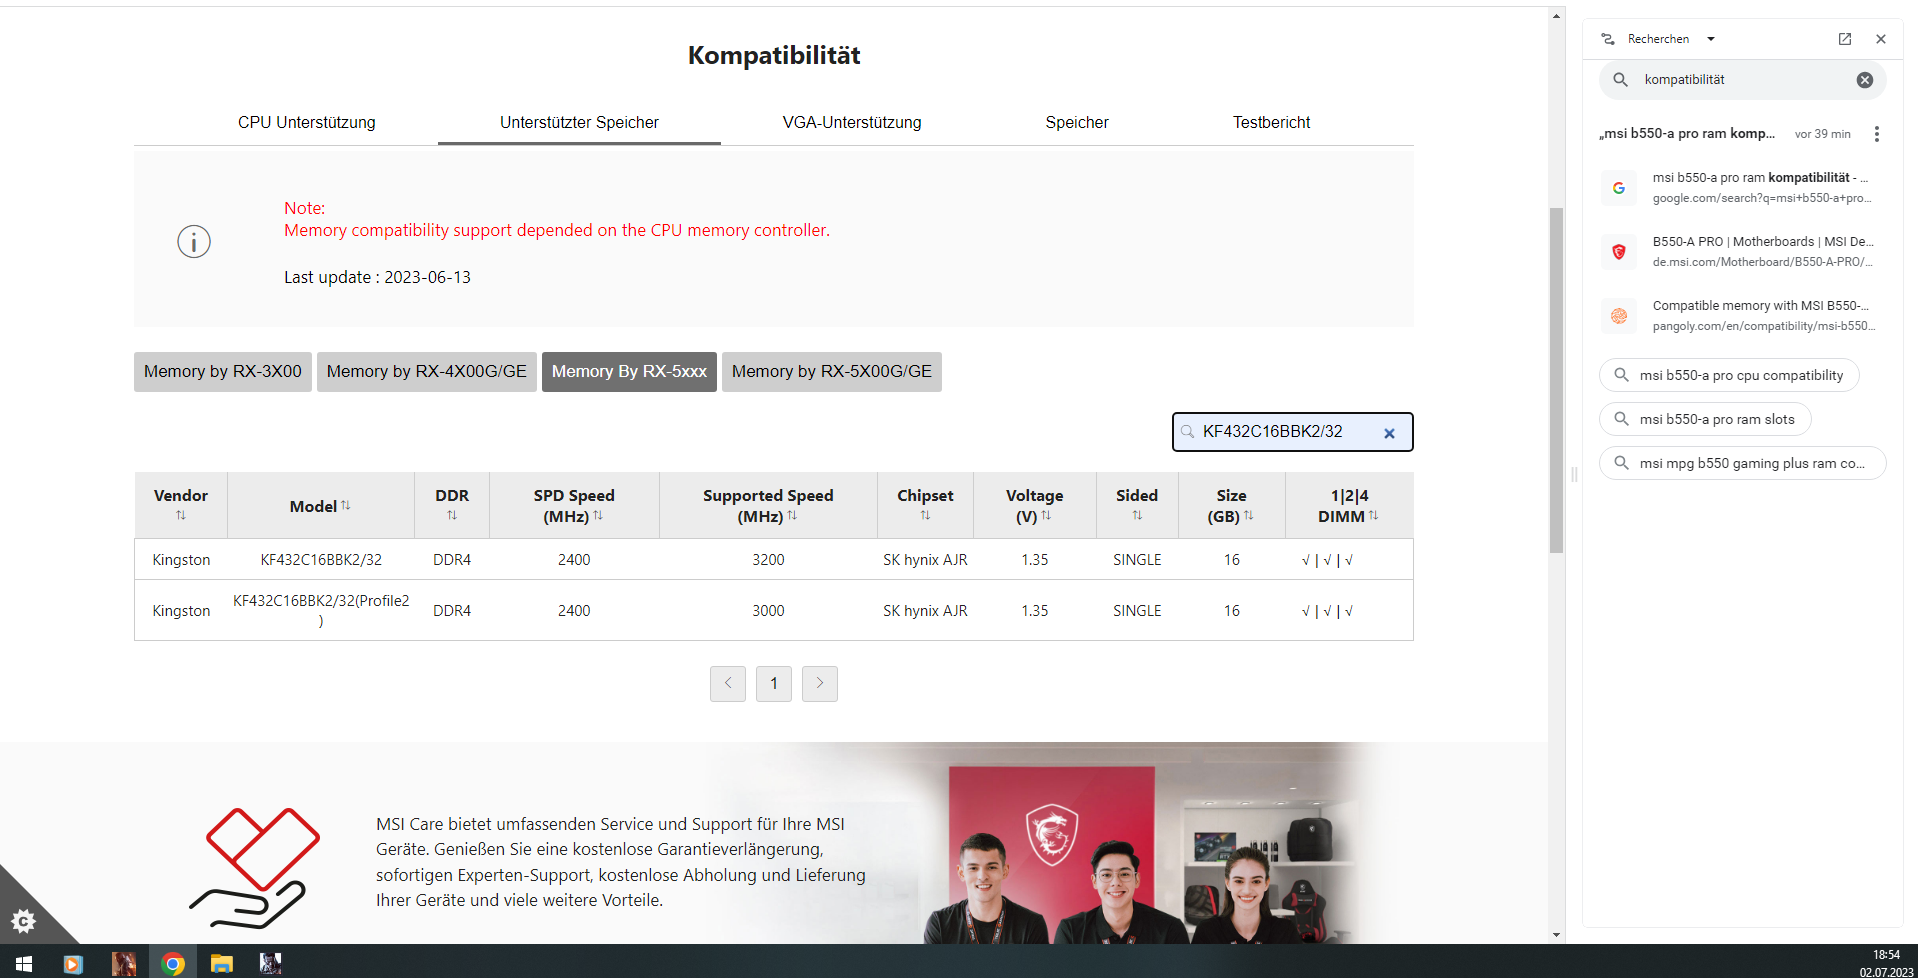Select the Memory by RX-3X00 filter

point(222,371)
